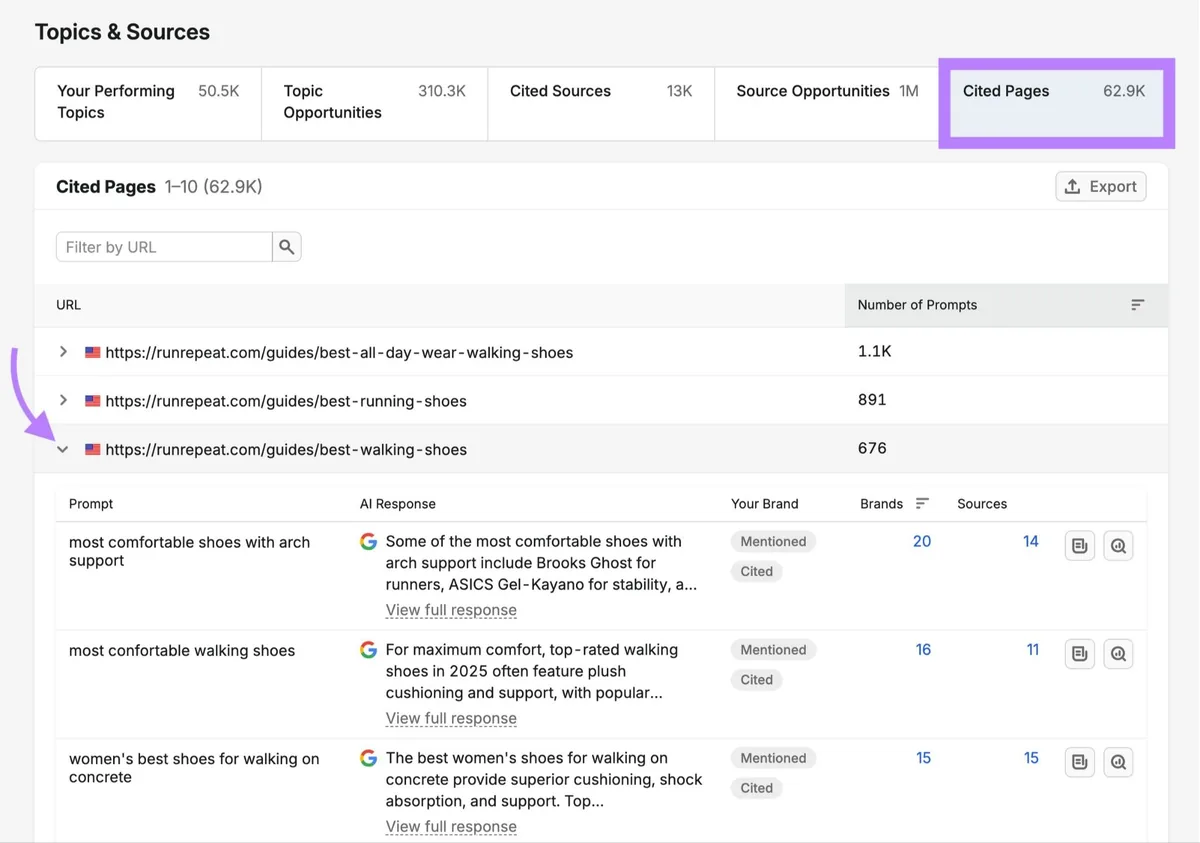Click the 891 prompts value

coord(872,399)
